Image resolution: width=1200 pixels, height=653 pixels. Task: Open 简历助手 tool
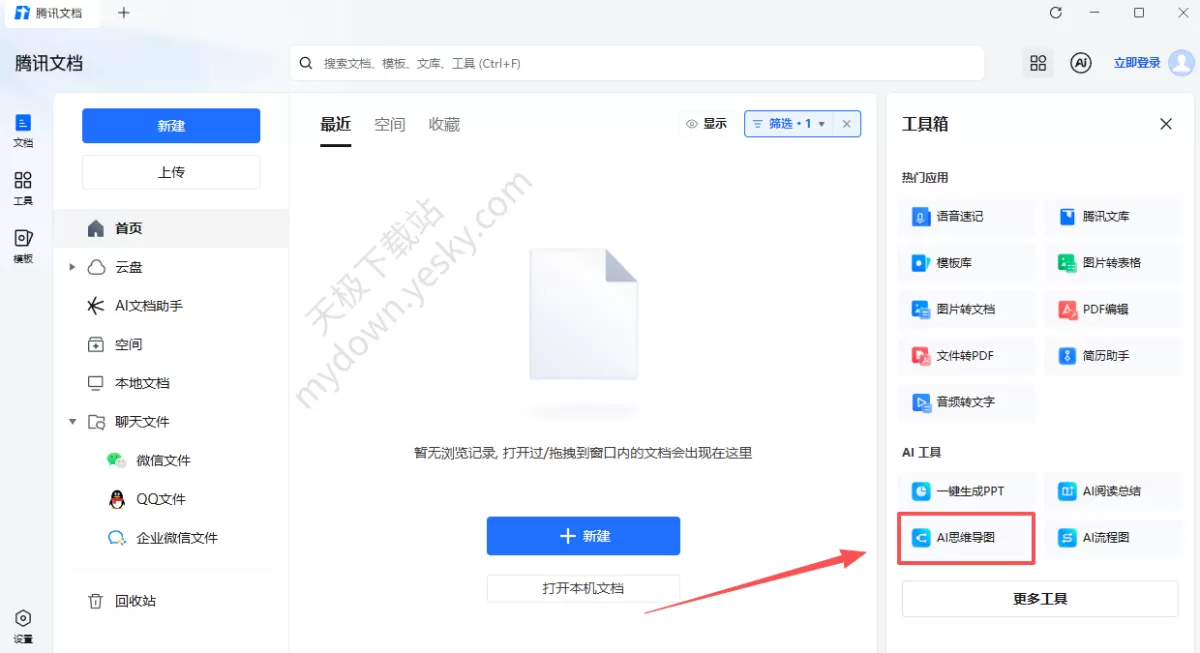point(1113,355)
